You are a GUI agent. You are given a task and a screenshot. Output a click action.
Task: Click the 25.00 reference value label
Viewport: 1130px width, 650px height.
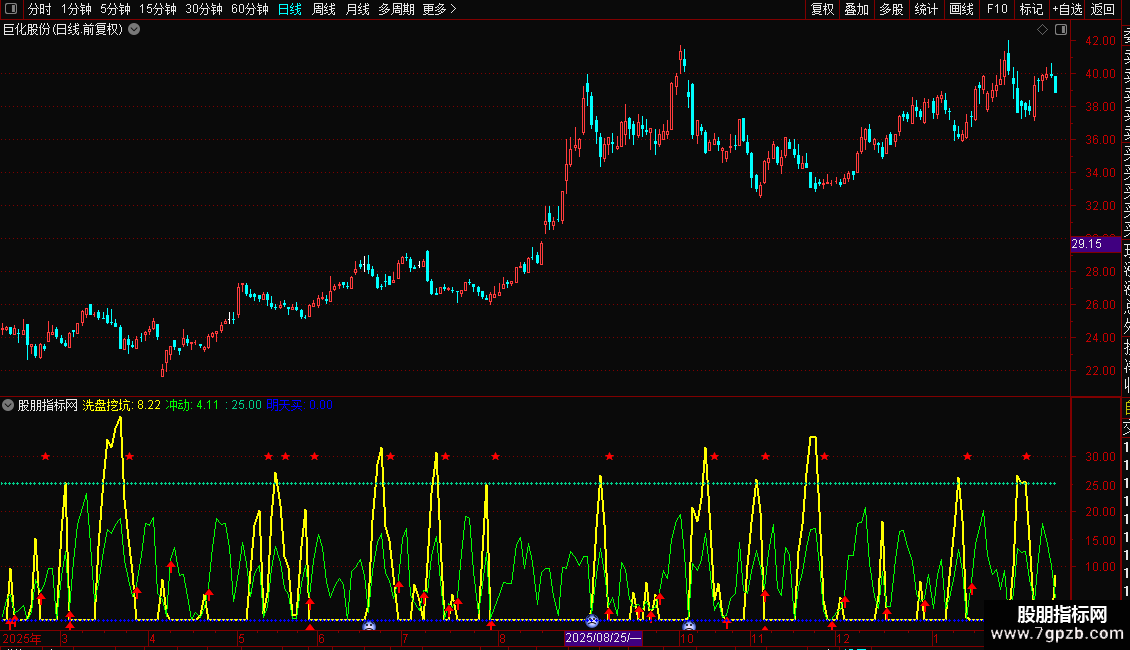point(246,405)
